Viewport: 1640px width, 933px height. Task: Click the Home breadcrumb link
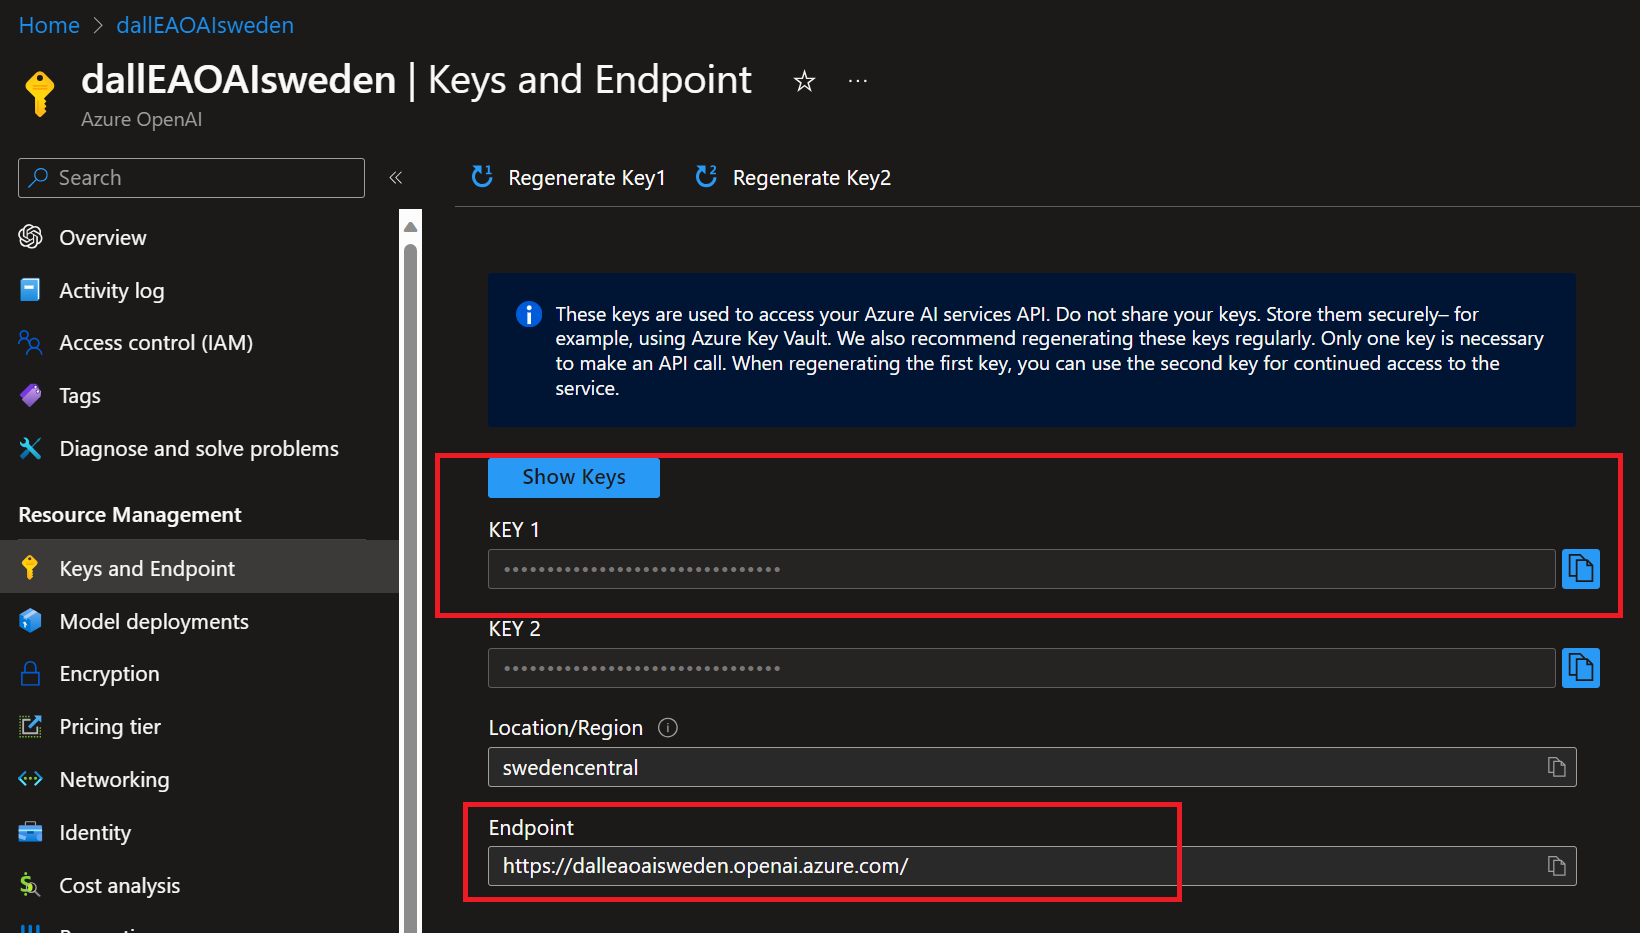pyautogui.click(x=49, y=25)
